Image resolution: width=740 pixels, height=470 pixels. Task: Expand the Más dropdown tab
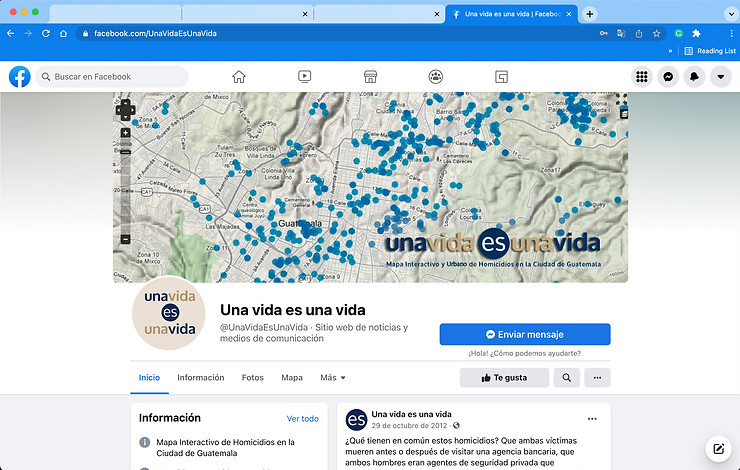(333, 378)
